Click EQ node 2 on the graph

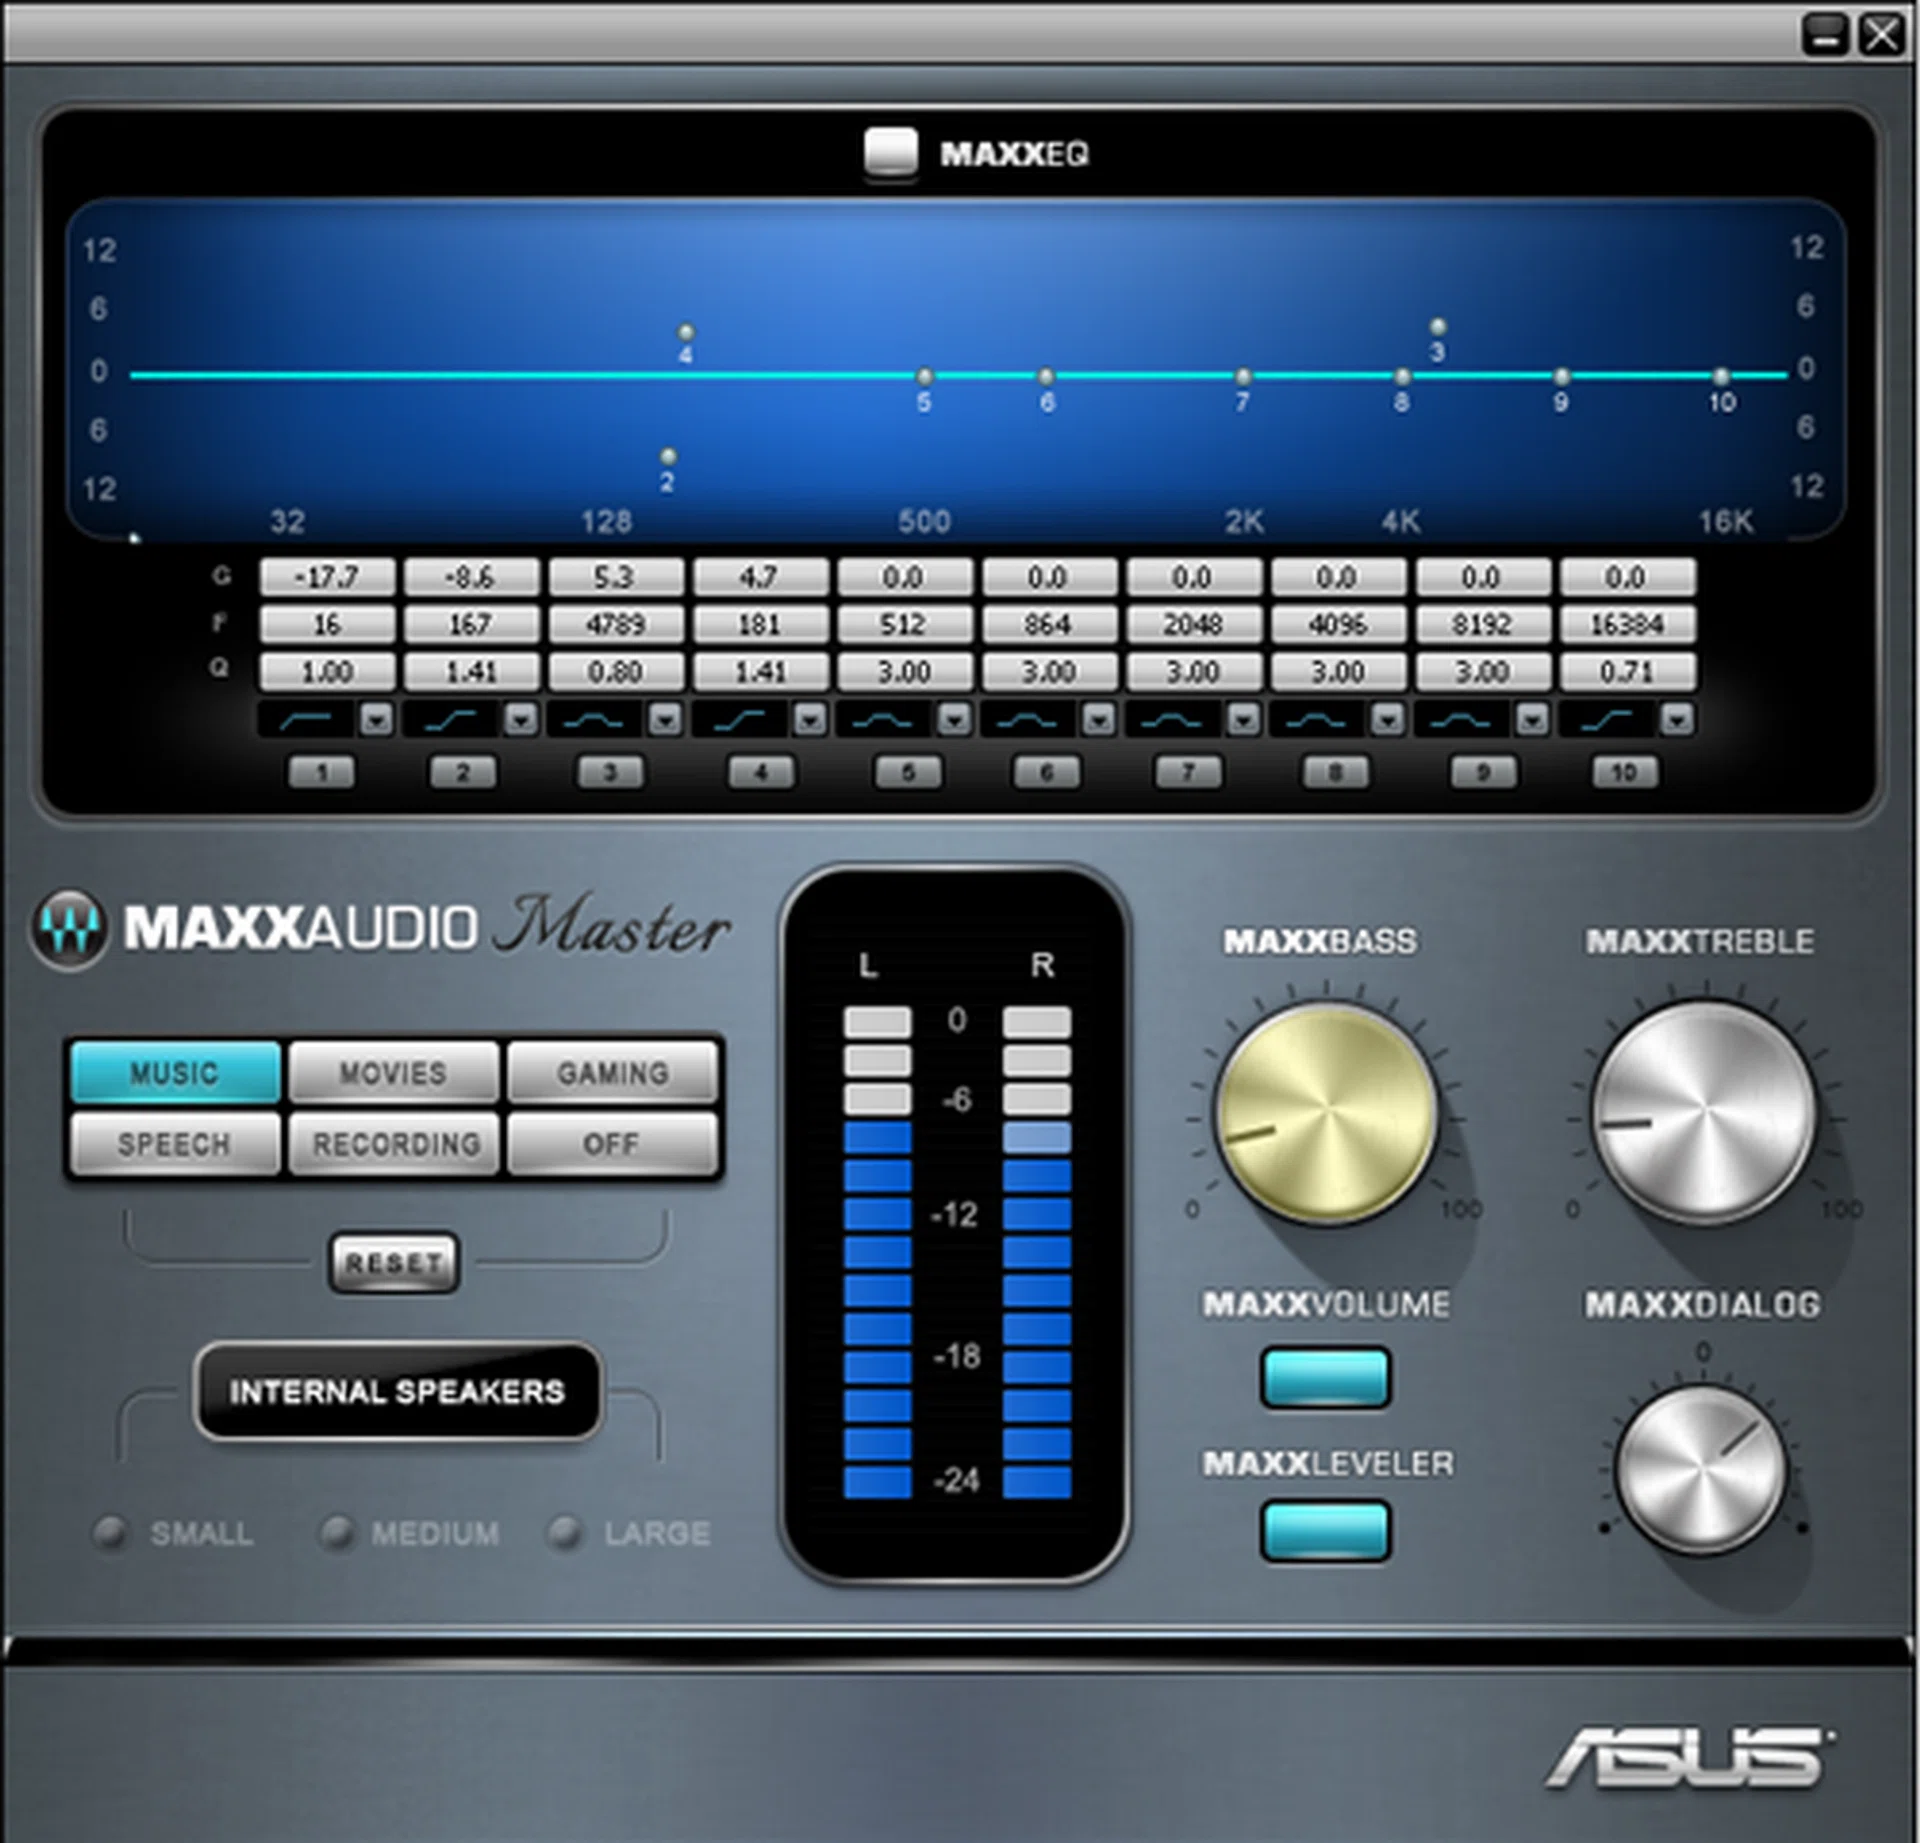(667, 457)
